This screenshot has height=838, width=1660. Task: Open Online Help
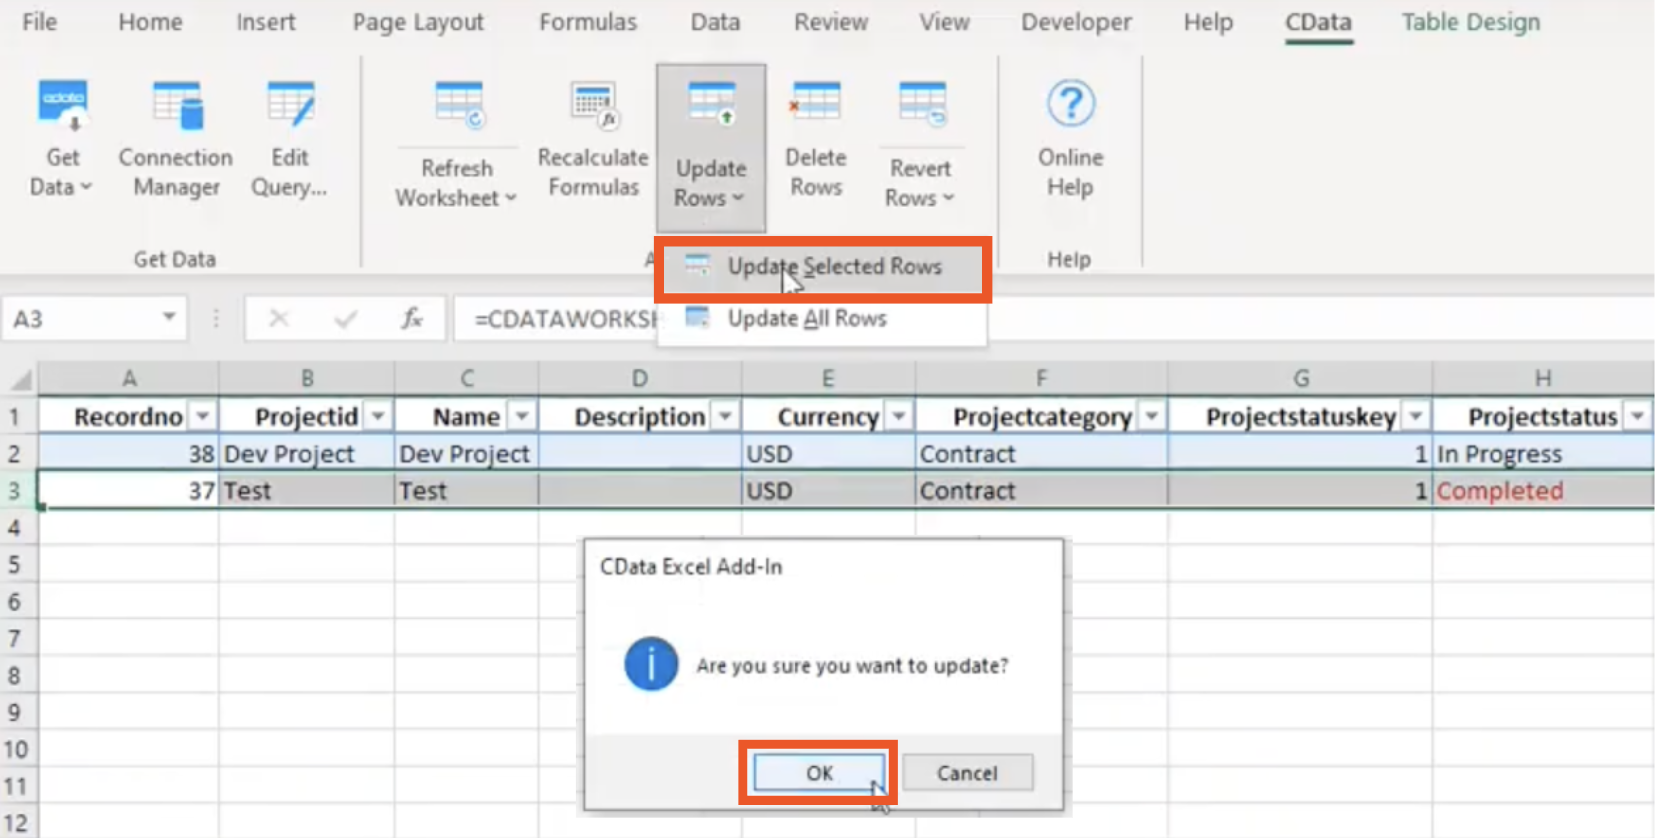click(x=1070, y=140)
